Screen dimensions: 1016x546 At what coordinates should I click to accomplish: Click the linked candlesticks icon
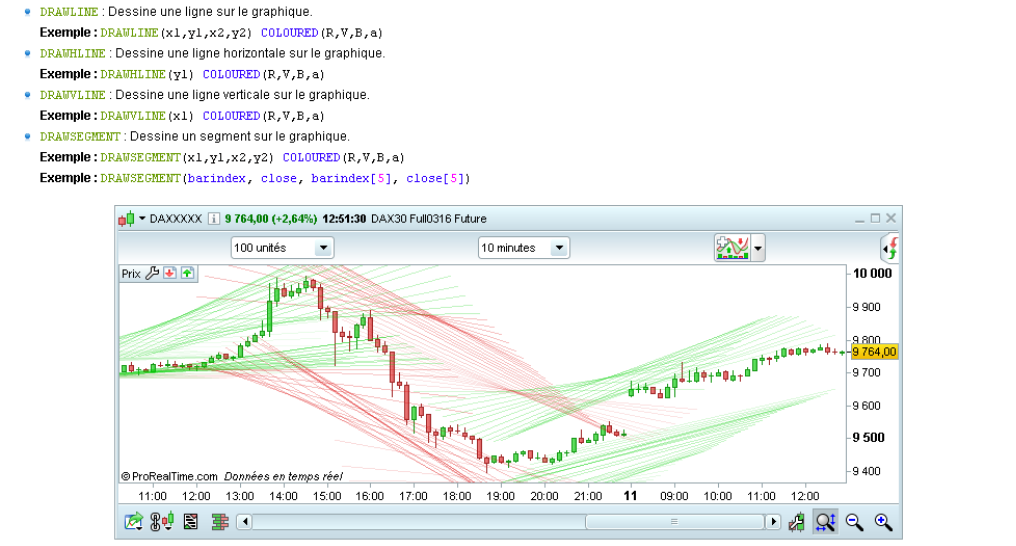click(162, 521)
